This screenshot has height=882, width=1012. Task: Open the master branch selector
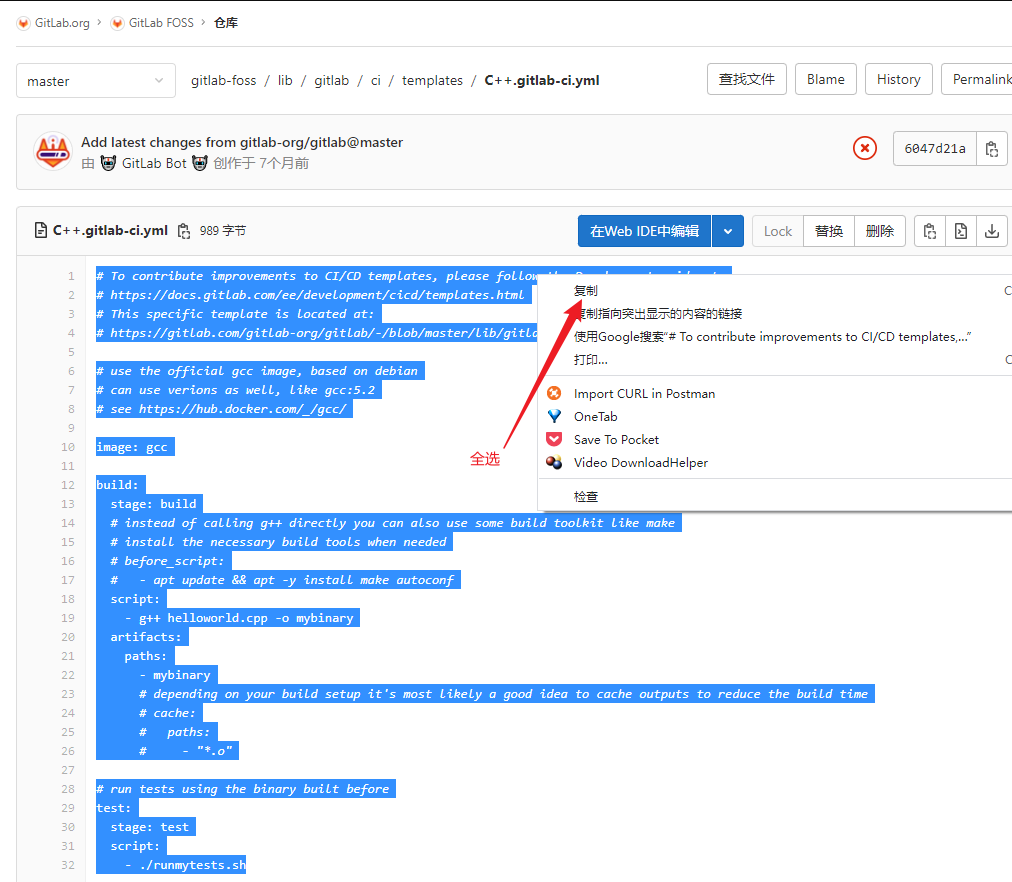95,80
